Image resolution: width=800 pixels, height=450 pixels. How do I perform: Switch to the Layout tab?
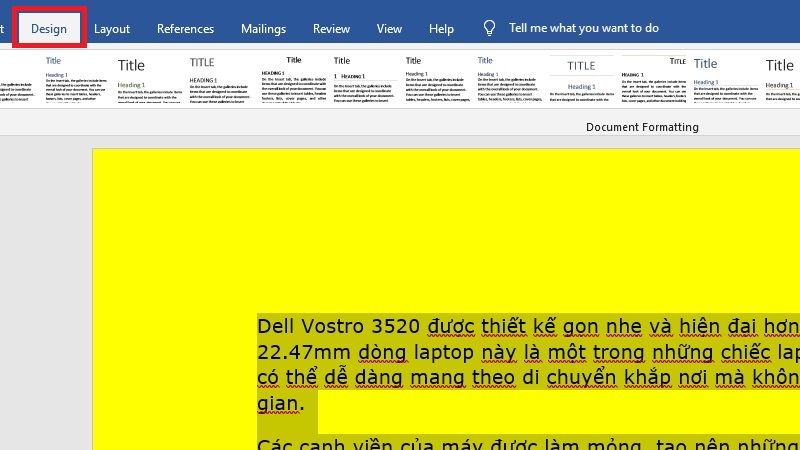[x=112, y=29]
